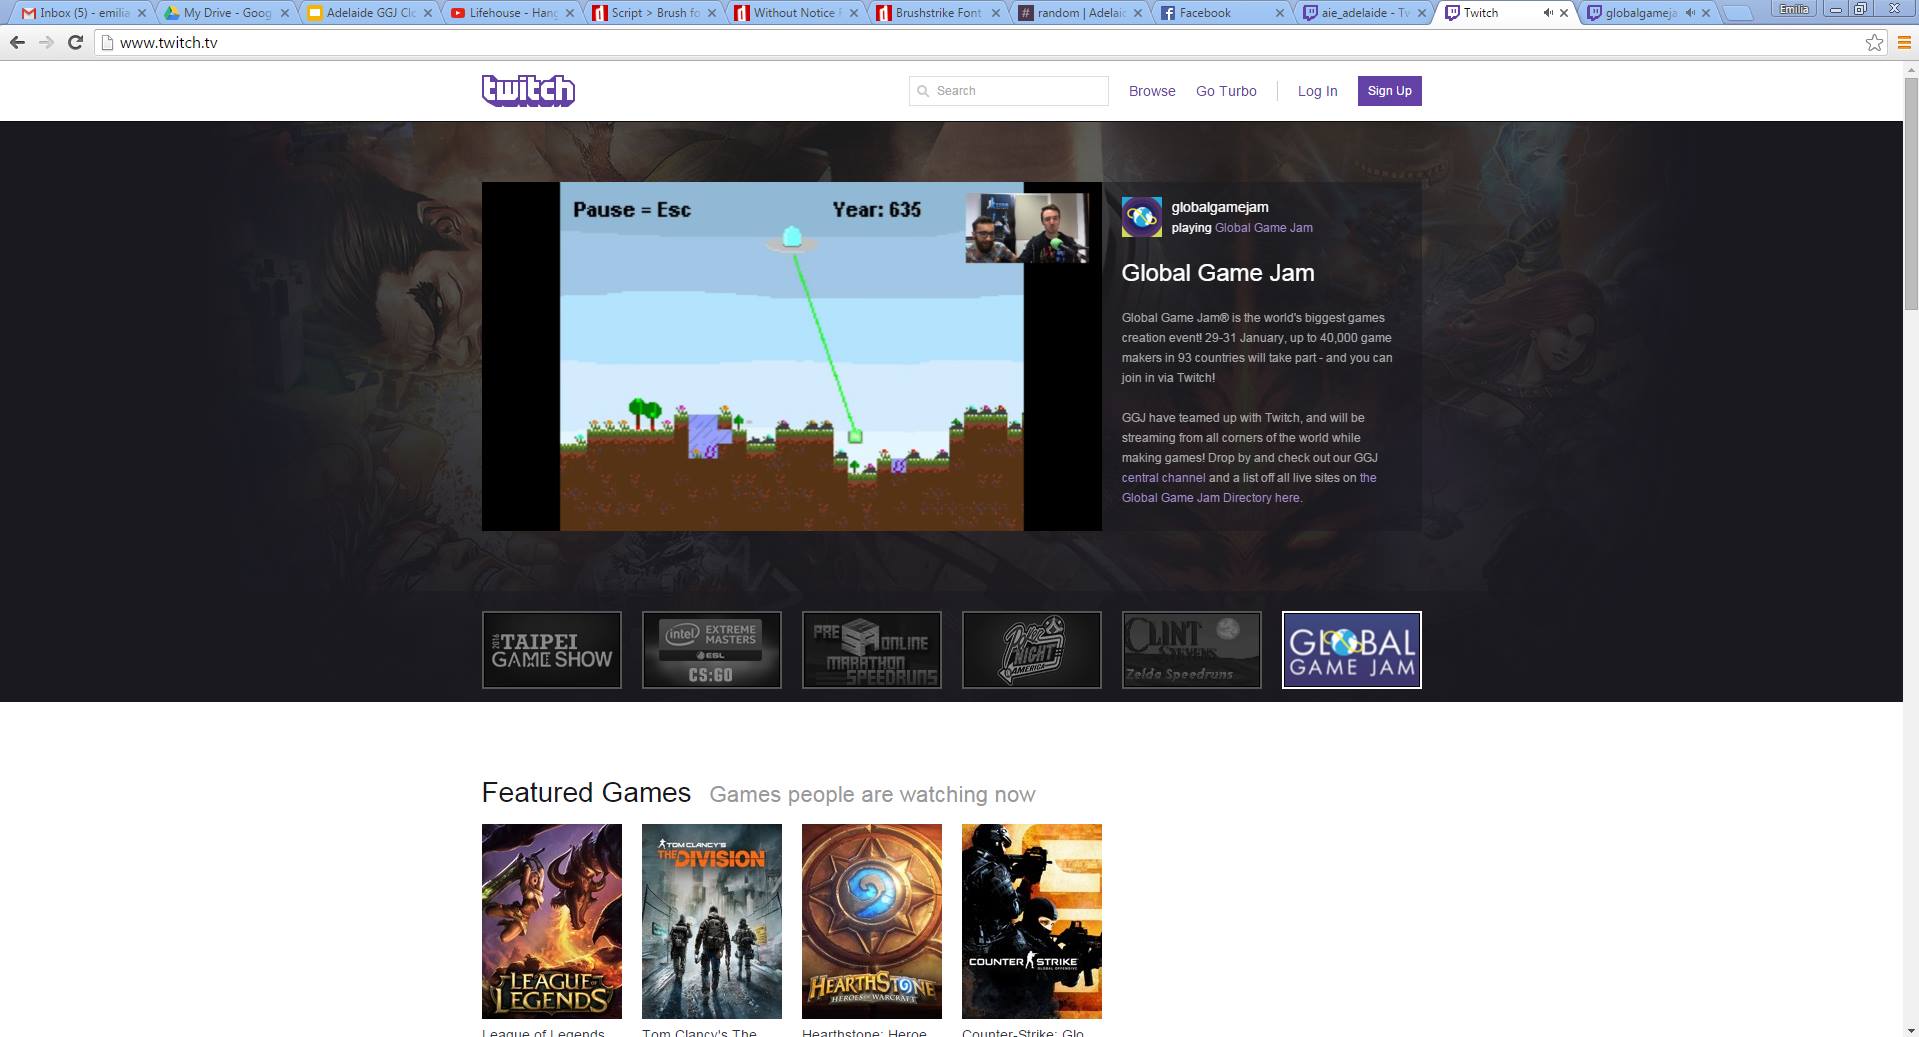
Task: Click the Twitch logo in header
Action: tap(528, 91)
